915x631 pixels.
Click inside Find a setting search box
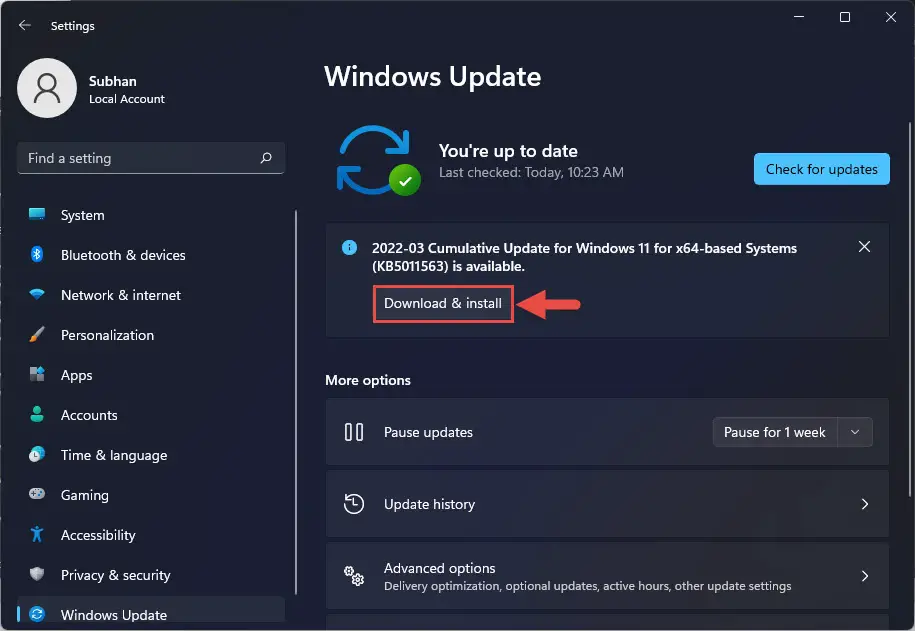point(151,158)
